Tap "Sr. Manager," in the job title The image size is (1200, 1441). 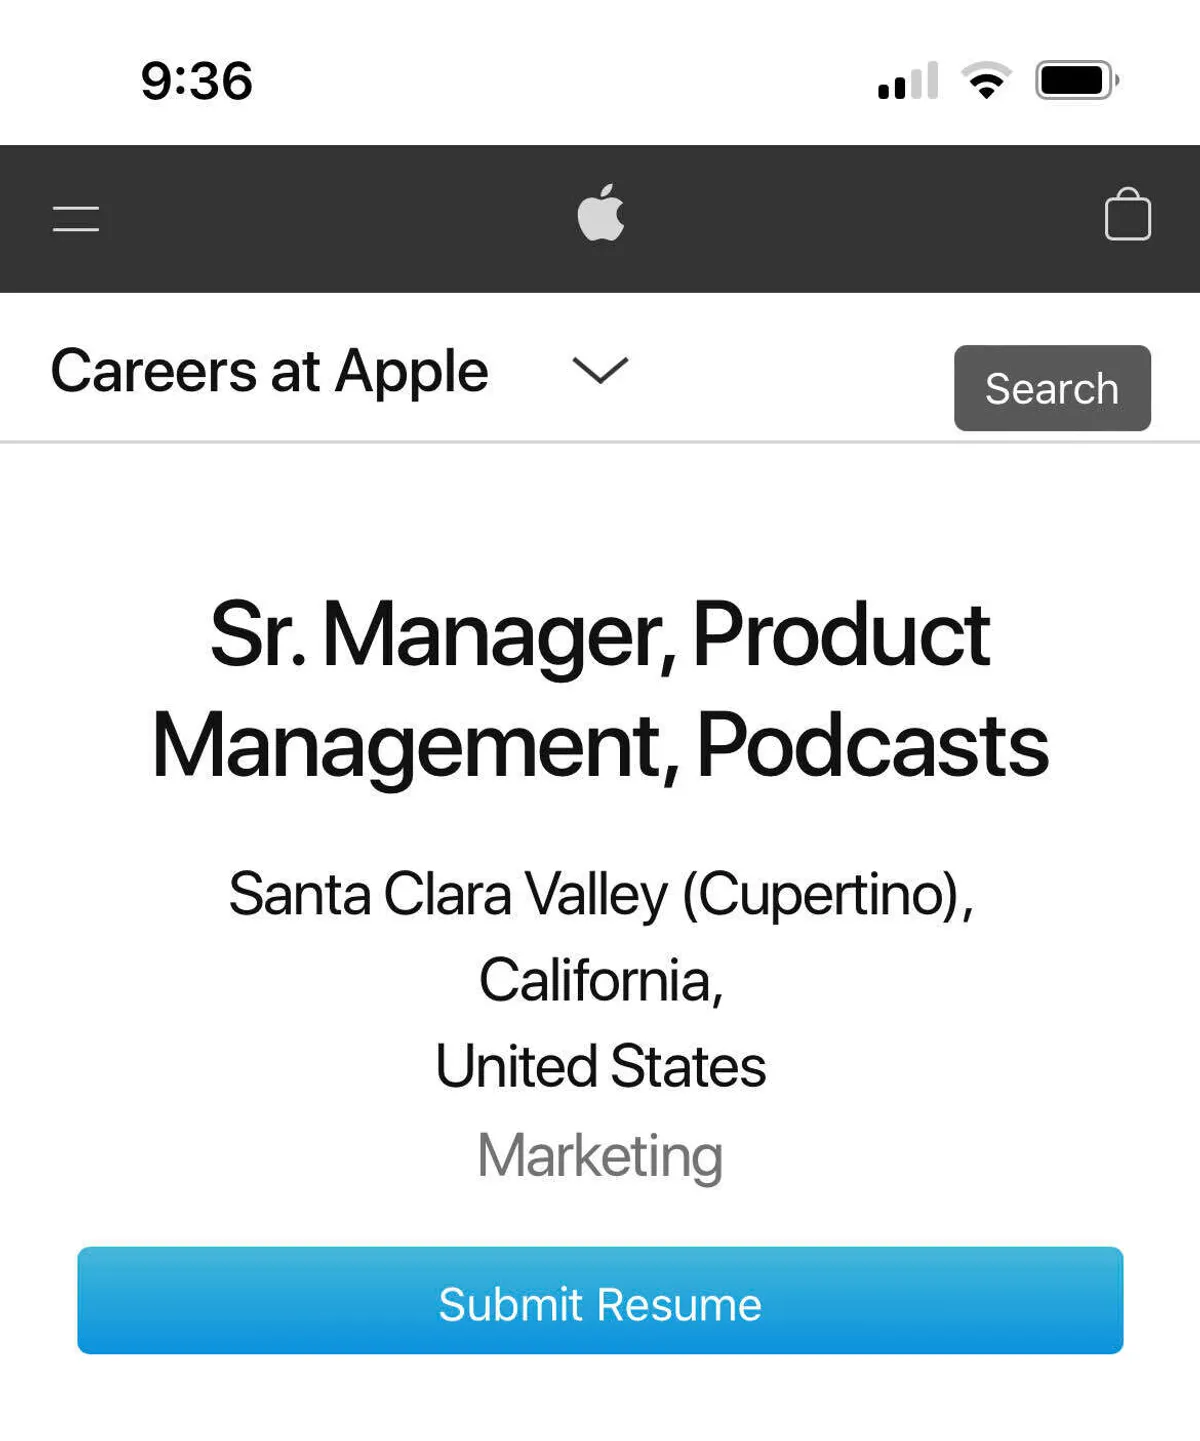[442, 634]
